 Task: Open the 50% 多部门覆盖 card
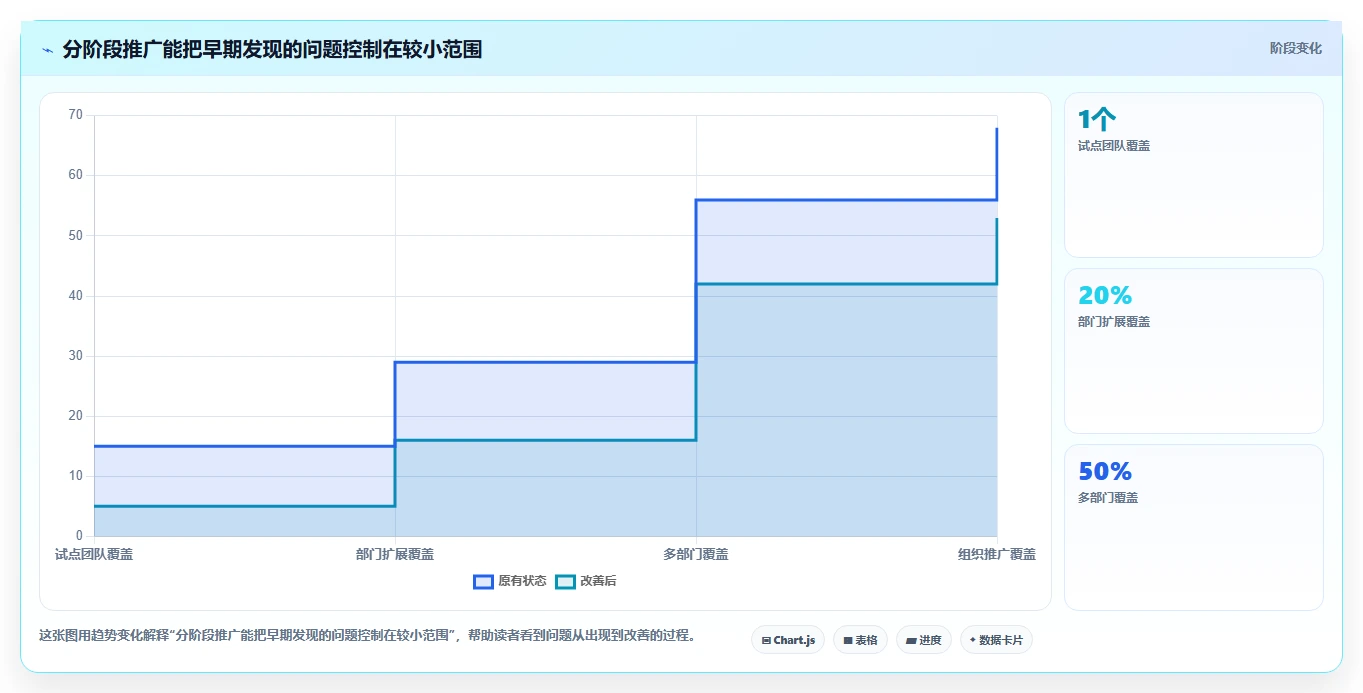click(x=1194, y=527)
